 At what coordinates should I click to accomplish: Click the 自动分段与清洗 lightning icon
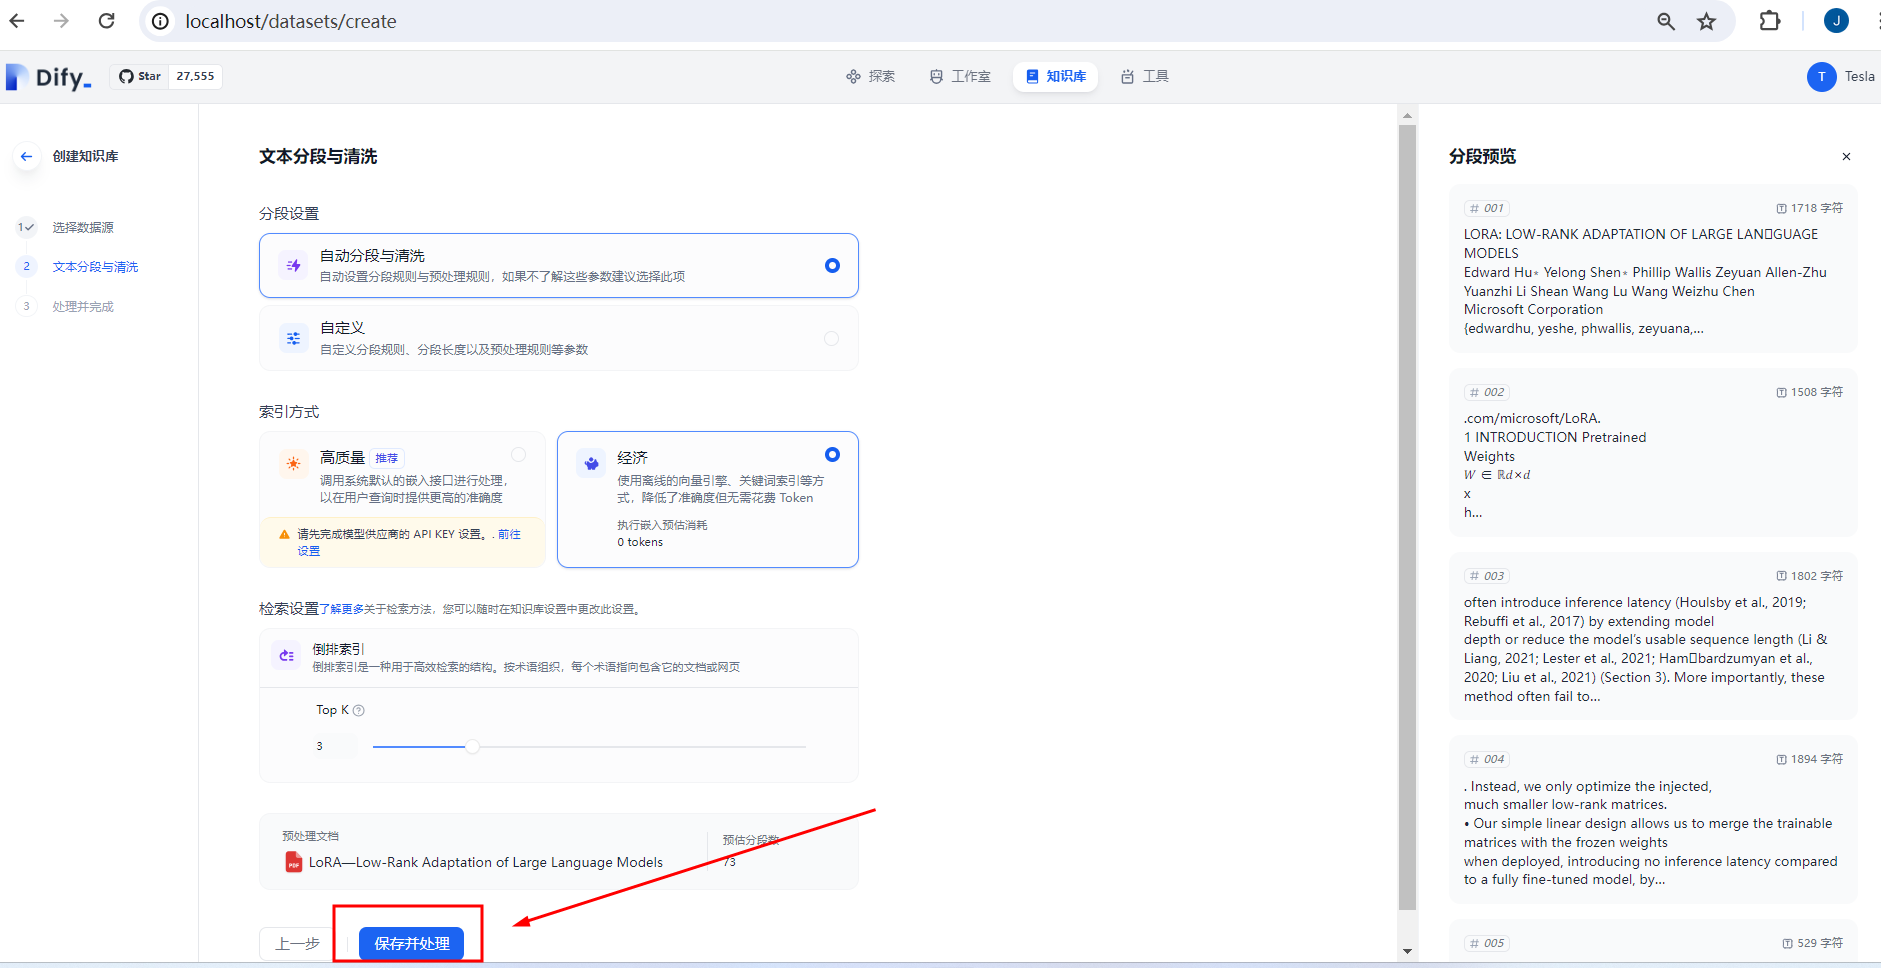click(294, 265)
